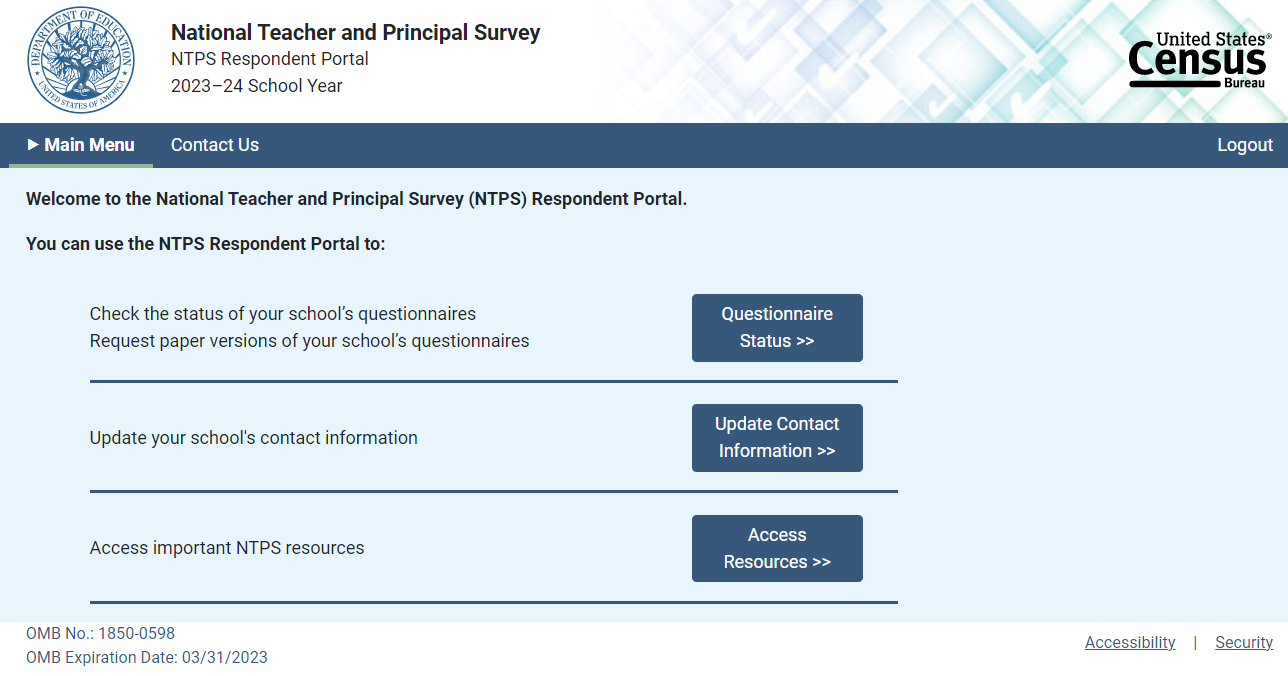1288x676 pixels.
Task: Click the 'Access important NTPS resources' text
Action: pyautogui.click(x=227, y=548)
